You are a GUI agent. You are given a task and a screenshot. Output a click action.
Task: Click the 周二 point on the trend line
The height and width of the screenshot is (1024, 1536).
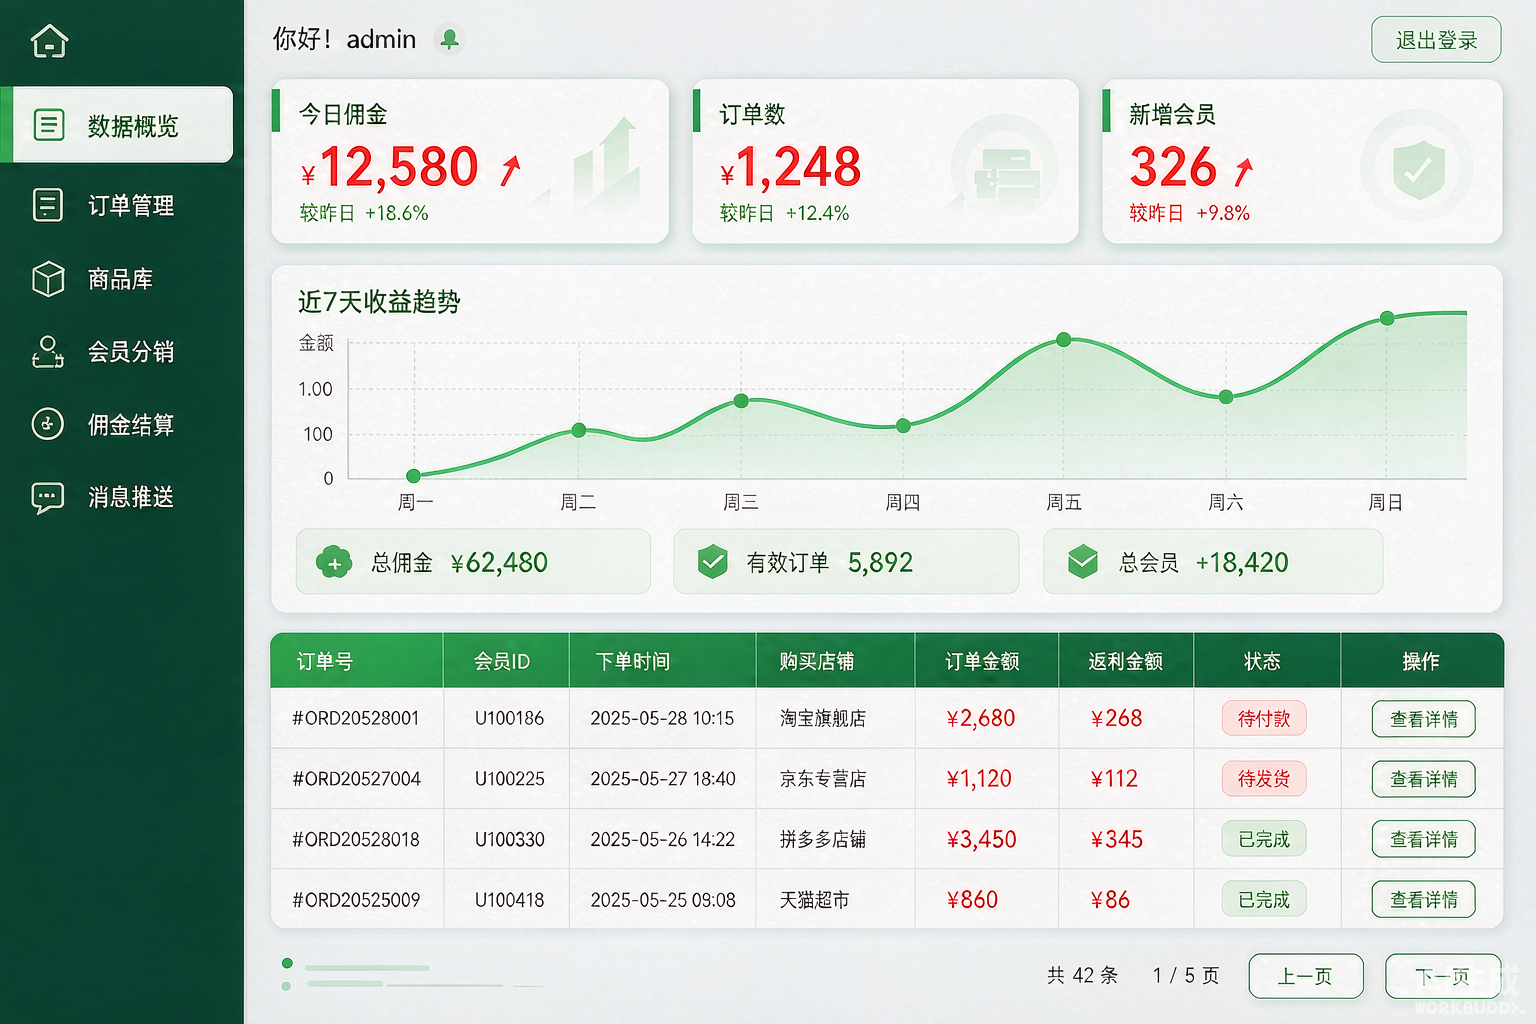pos(579,430)
